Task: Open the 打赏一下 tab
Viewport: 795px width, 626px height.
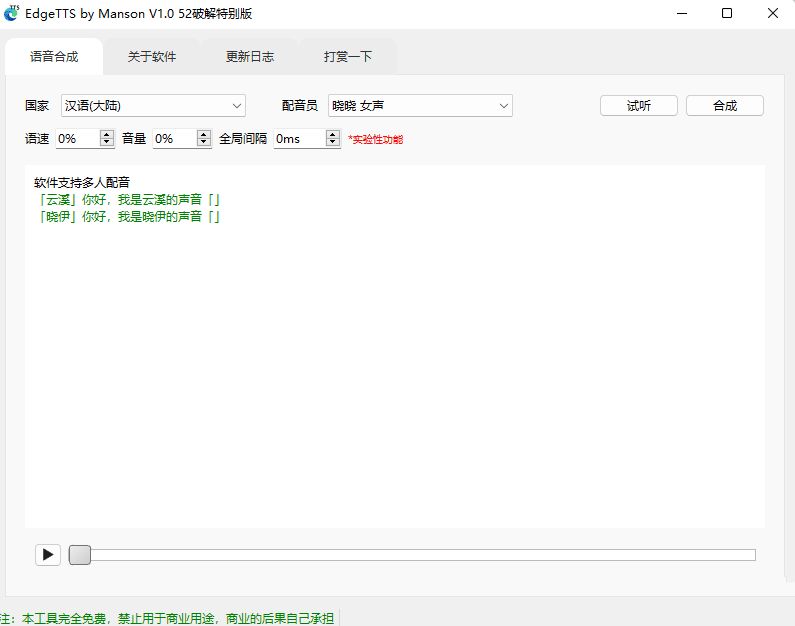Action: [348, 56]
